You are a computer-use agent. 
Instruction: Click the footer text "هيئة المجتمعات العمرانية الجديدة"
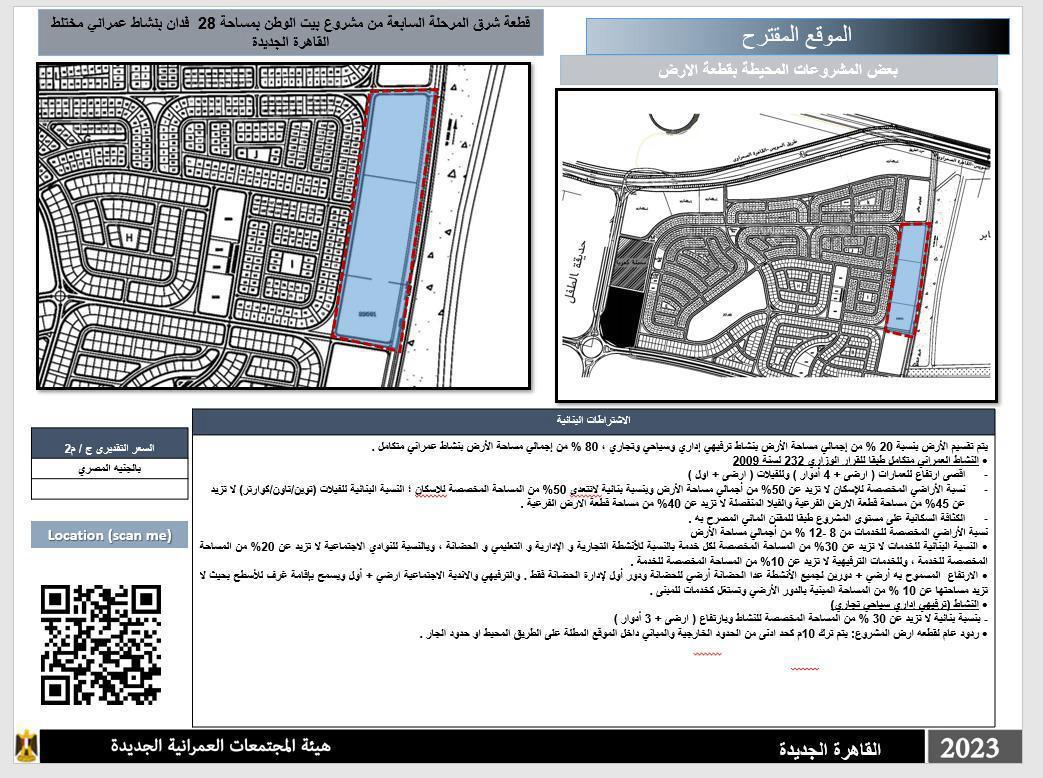tap(221, 746)
